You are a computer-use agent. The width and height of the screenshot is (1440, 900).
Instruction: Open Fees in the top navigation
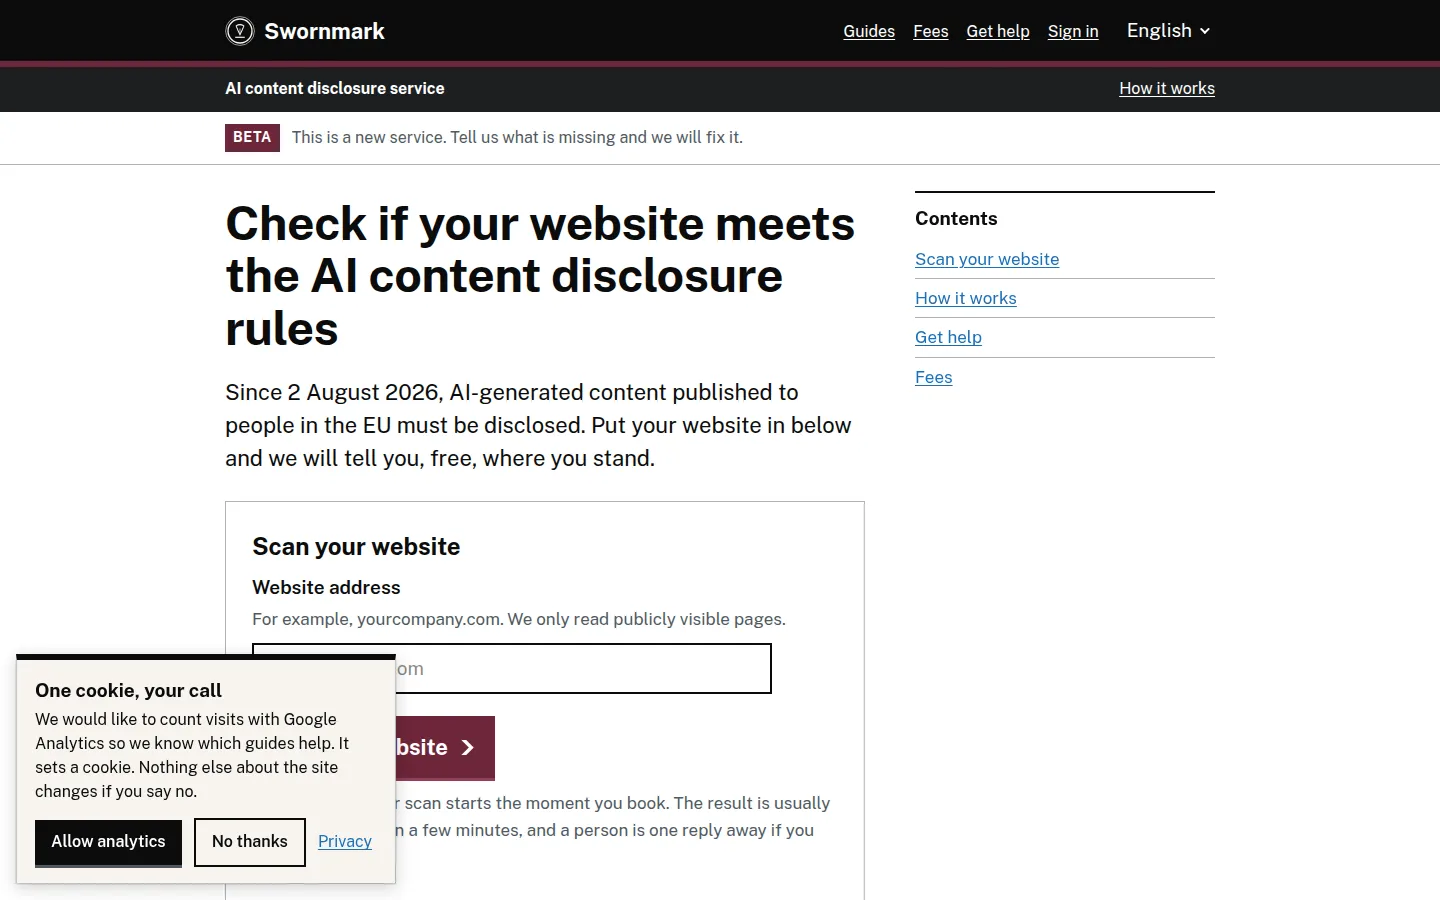[930, 31]
